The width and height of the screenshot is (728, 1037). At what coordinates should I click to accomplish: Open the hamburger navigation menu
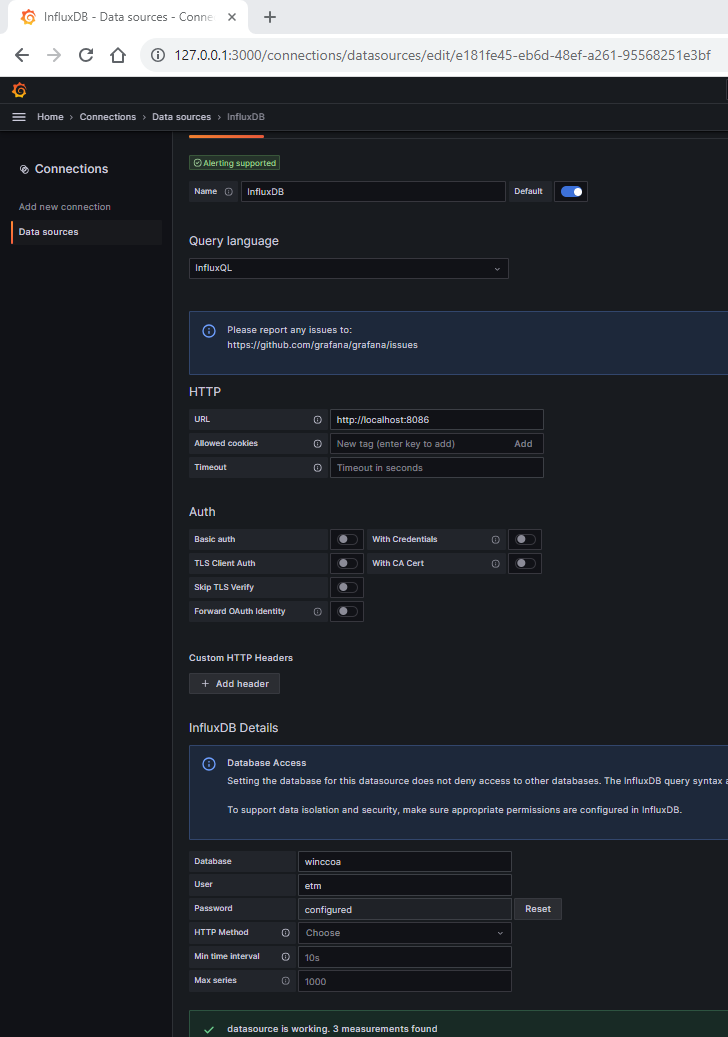pyautogui.click(x=19, y=117)
